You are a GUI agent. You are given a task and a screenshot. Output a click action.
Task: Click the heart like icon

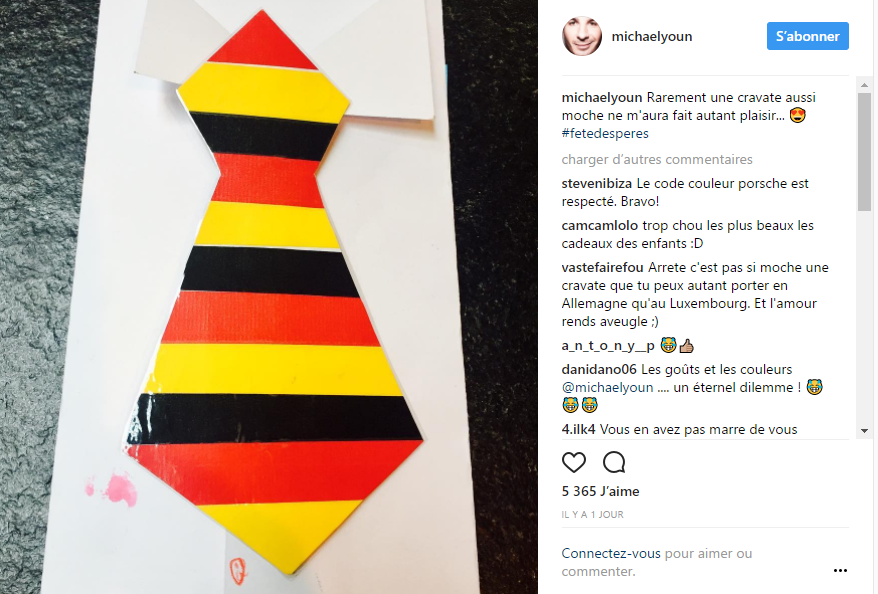coord(573,462)
